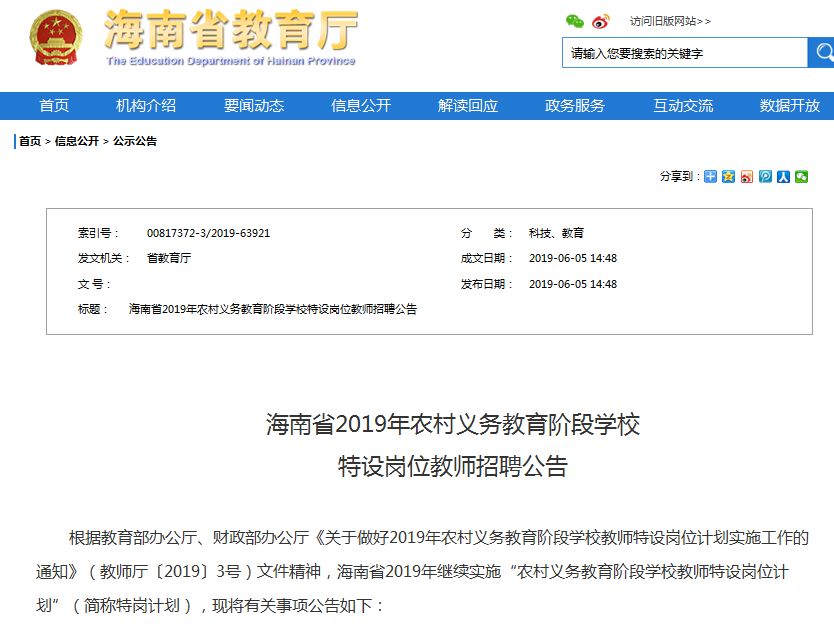Viewport: 834px width, 624px height.
Task: Click the blue plus more-share icon
Action: (710, 177)
